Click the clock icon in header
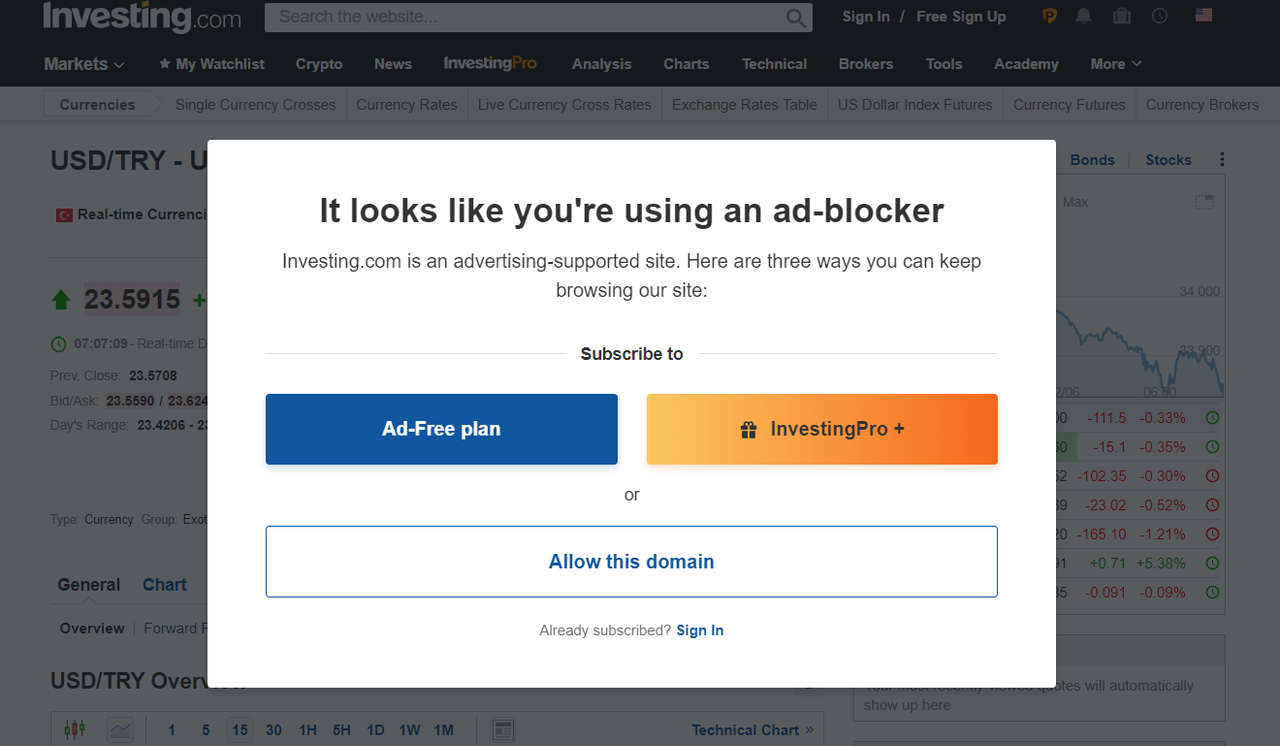 (x=1160, y=16)
